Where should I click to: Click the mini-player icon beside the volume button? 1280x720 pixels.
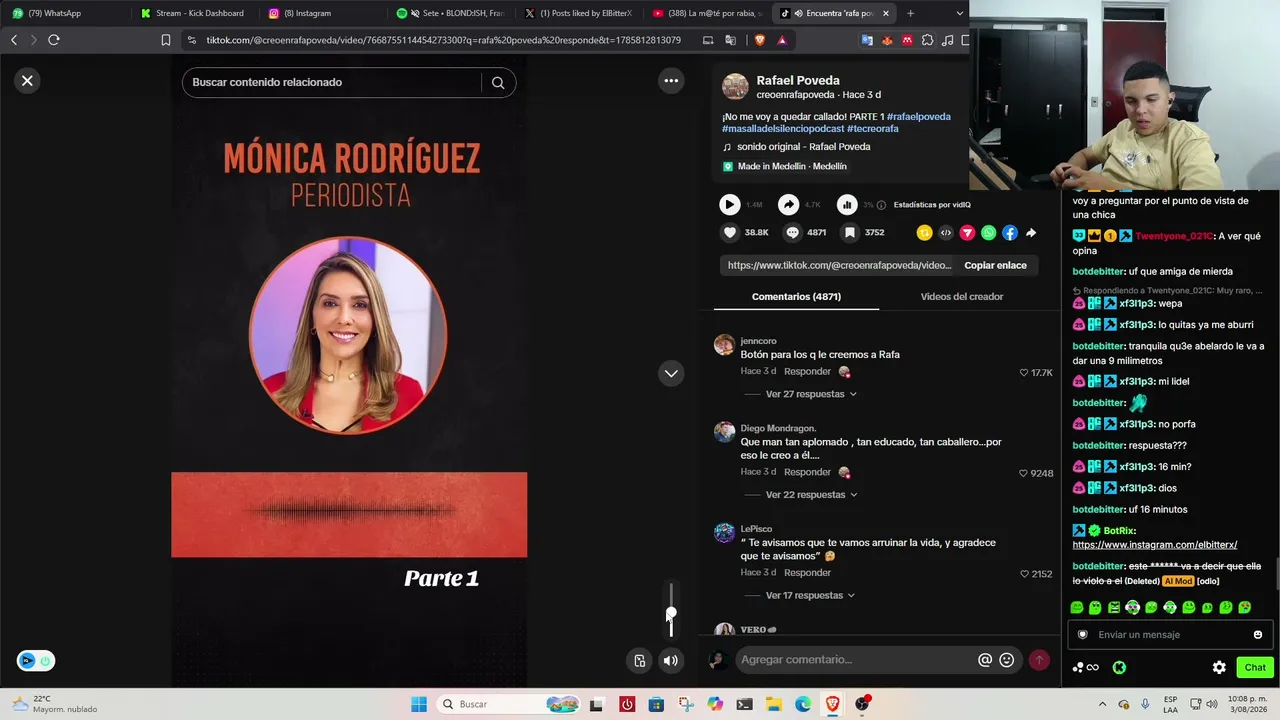[x=640, y=660]
